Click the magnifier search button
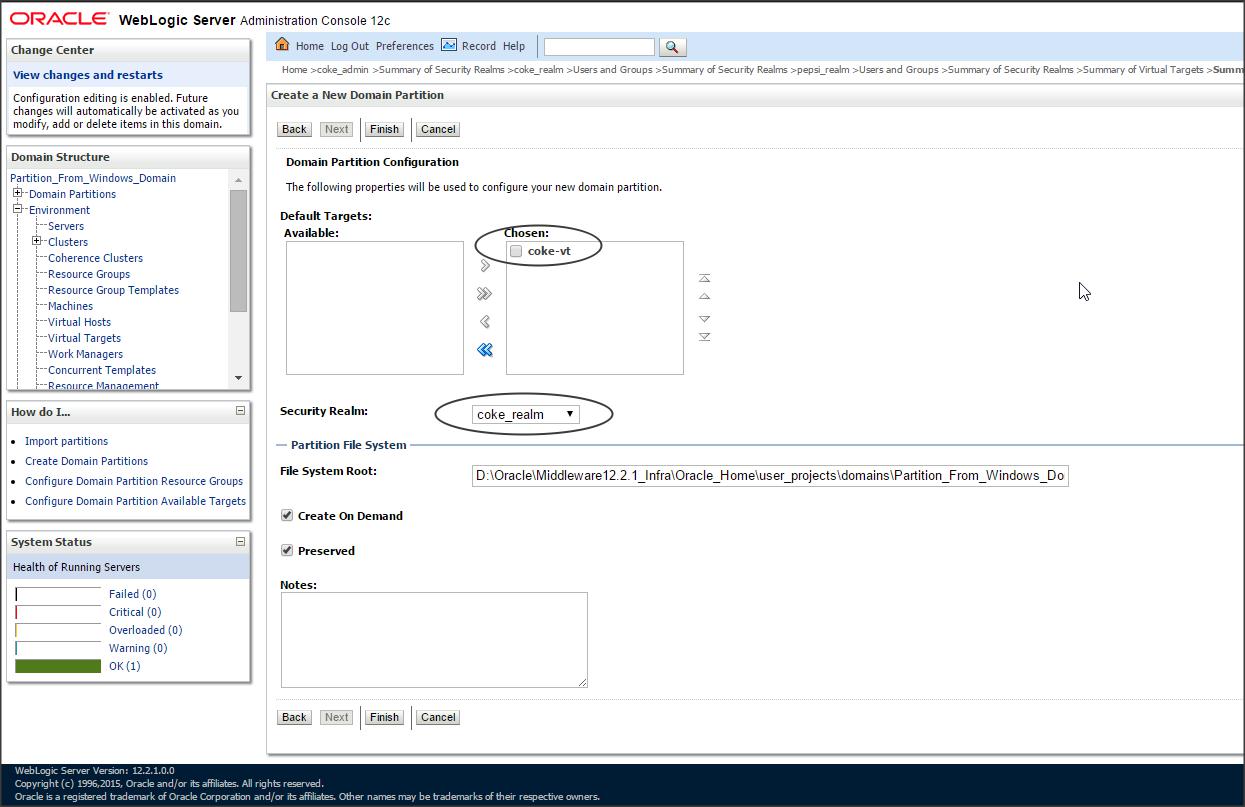 pyautogui.click(x=672, y=47)
